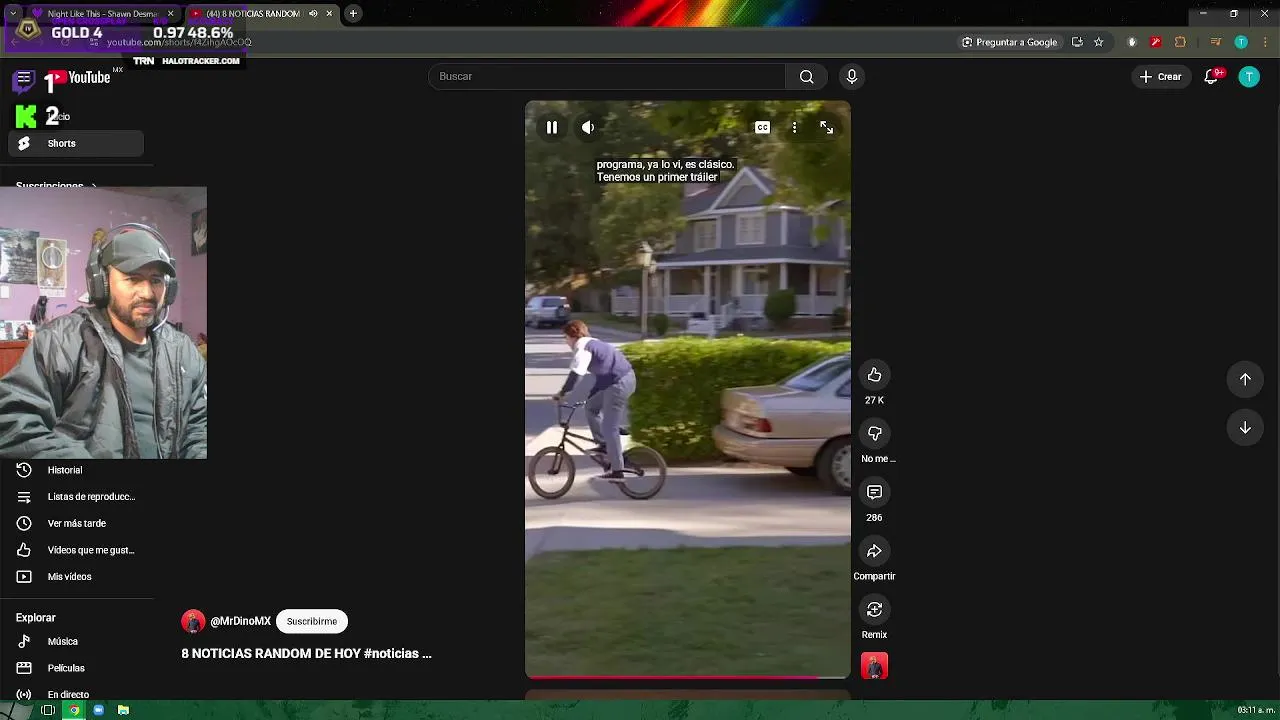Open the Short's three-dot options menu

(x=794, y=128)
